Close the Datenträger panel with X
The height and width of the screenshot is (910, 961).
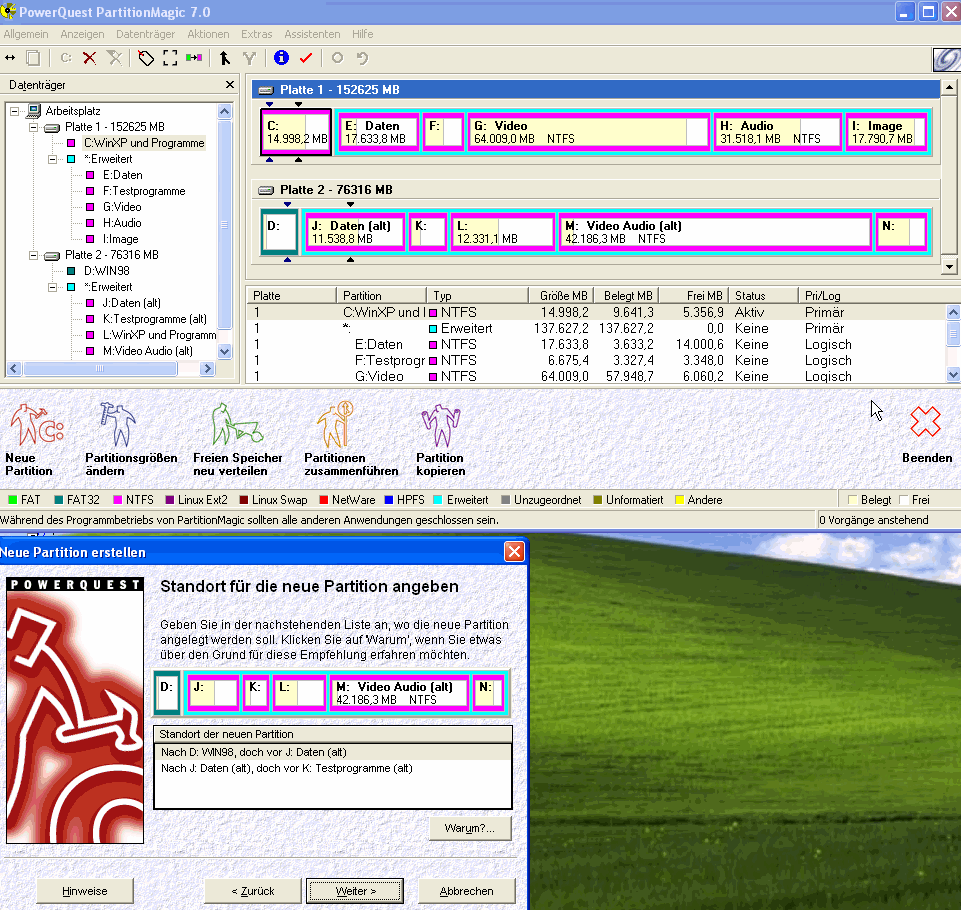pyautogui.click(x=230, y=85)
